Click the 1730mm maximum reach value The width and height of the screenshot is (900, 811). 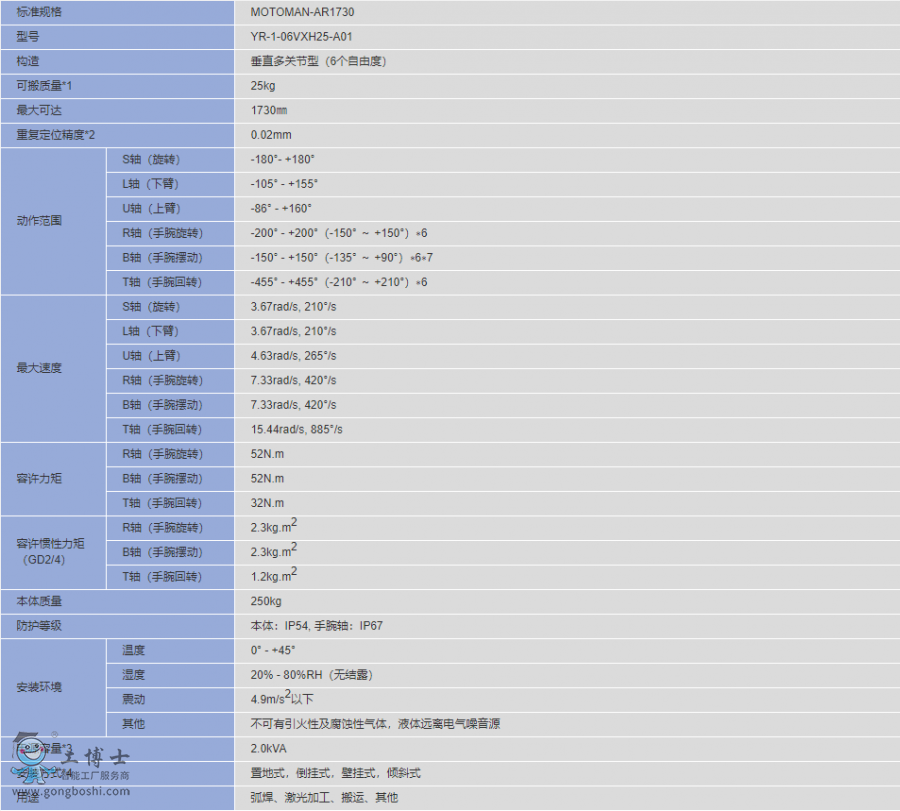click(x=269, y=110)
